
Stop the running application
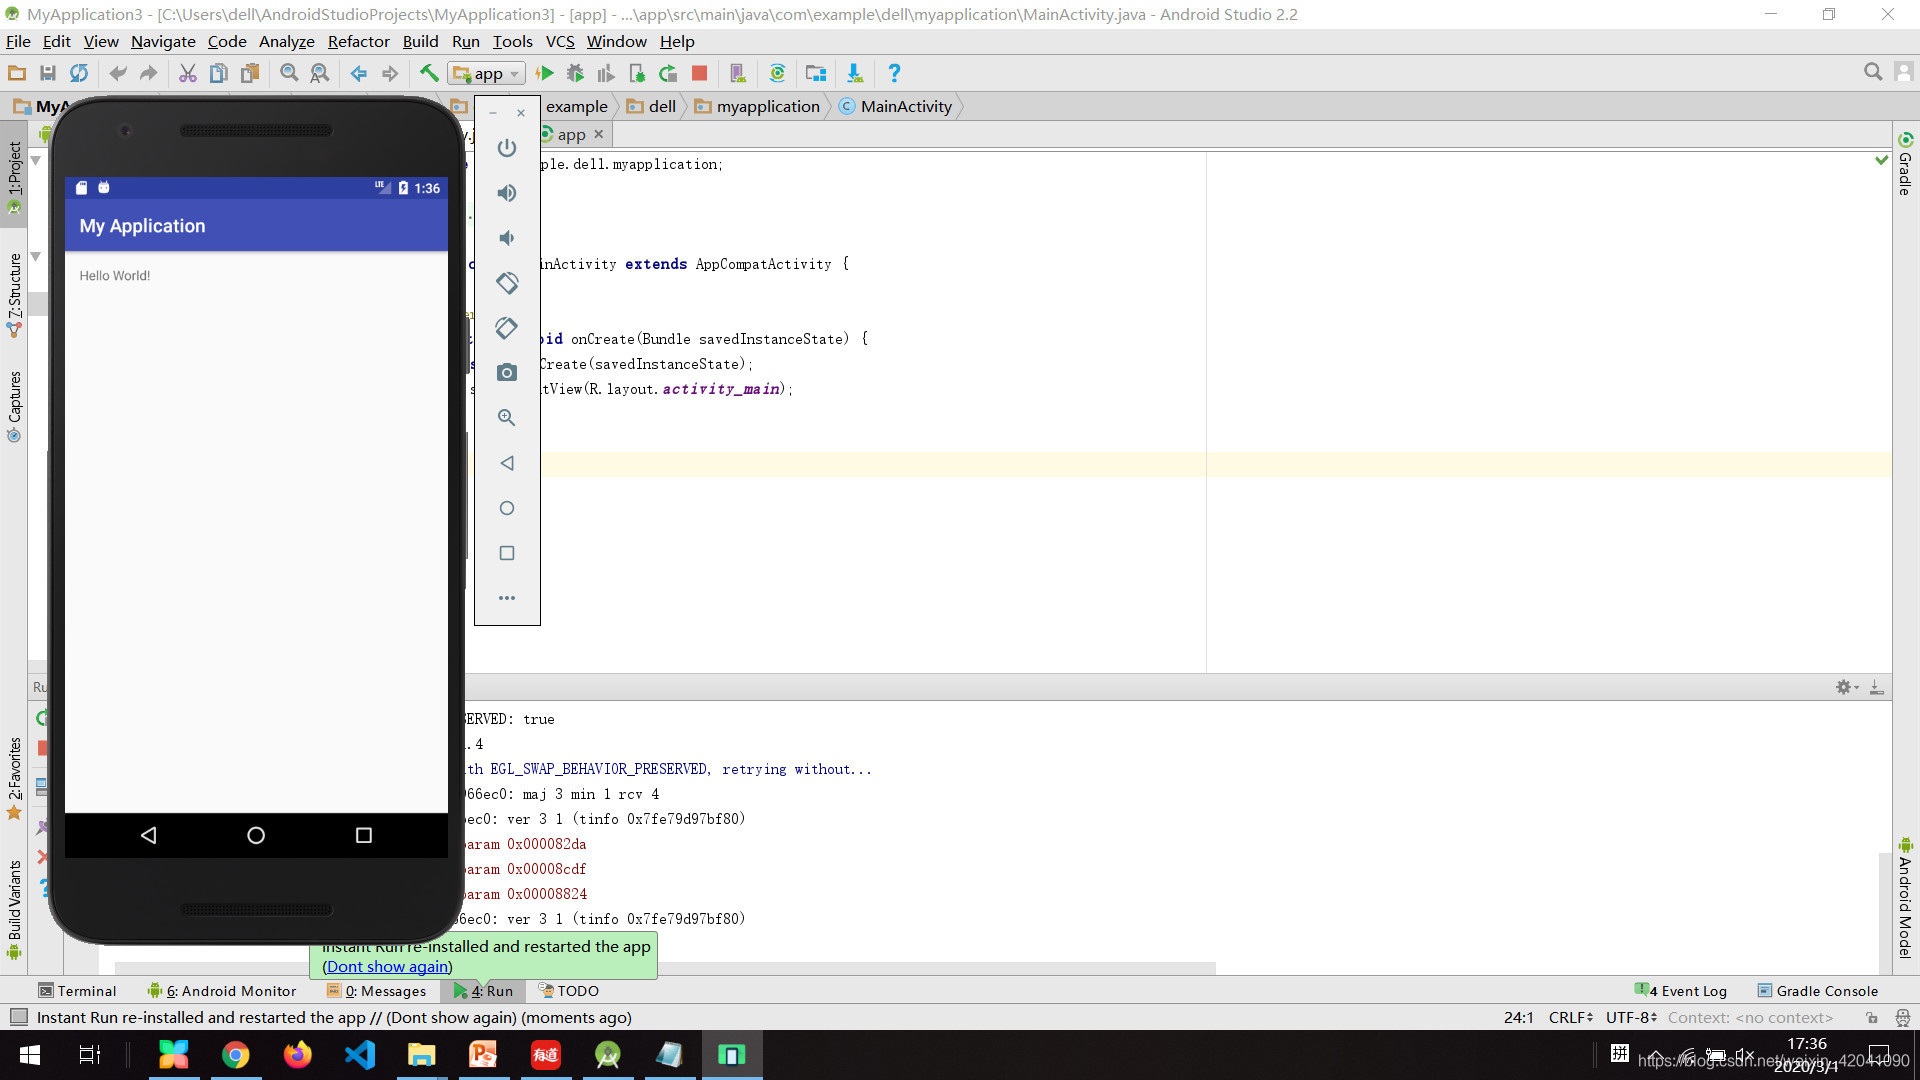pyautogui.click(x=699, y=72)
